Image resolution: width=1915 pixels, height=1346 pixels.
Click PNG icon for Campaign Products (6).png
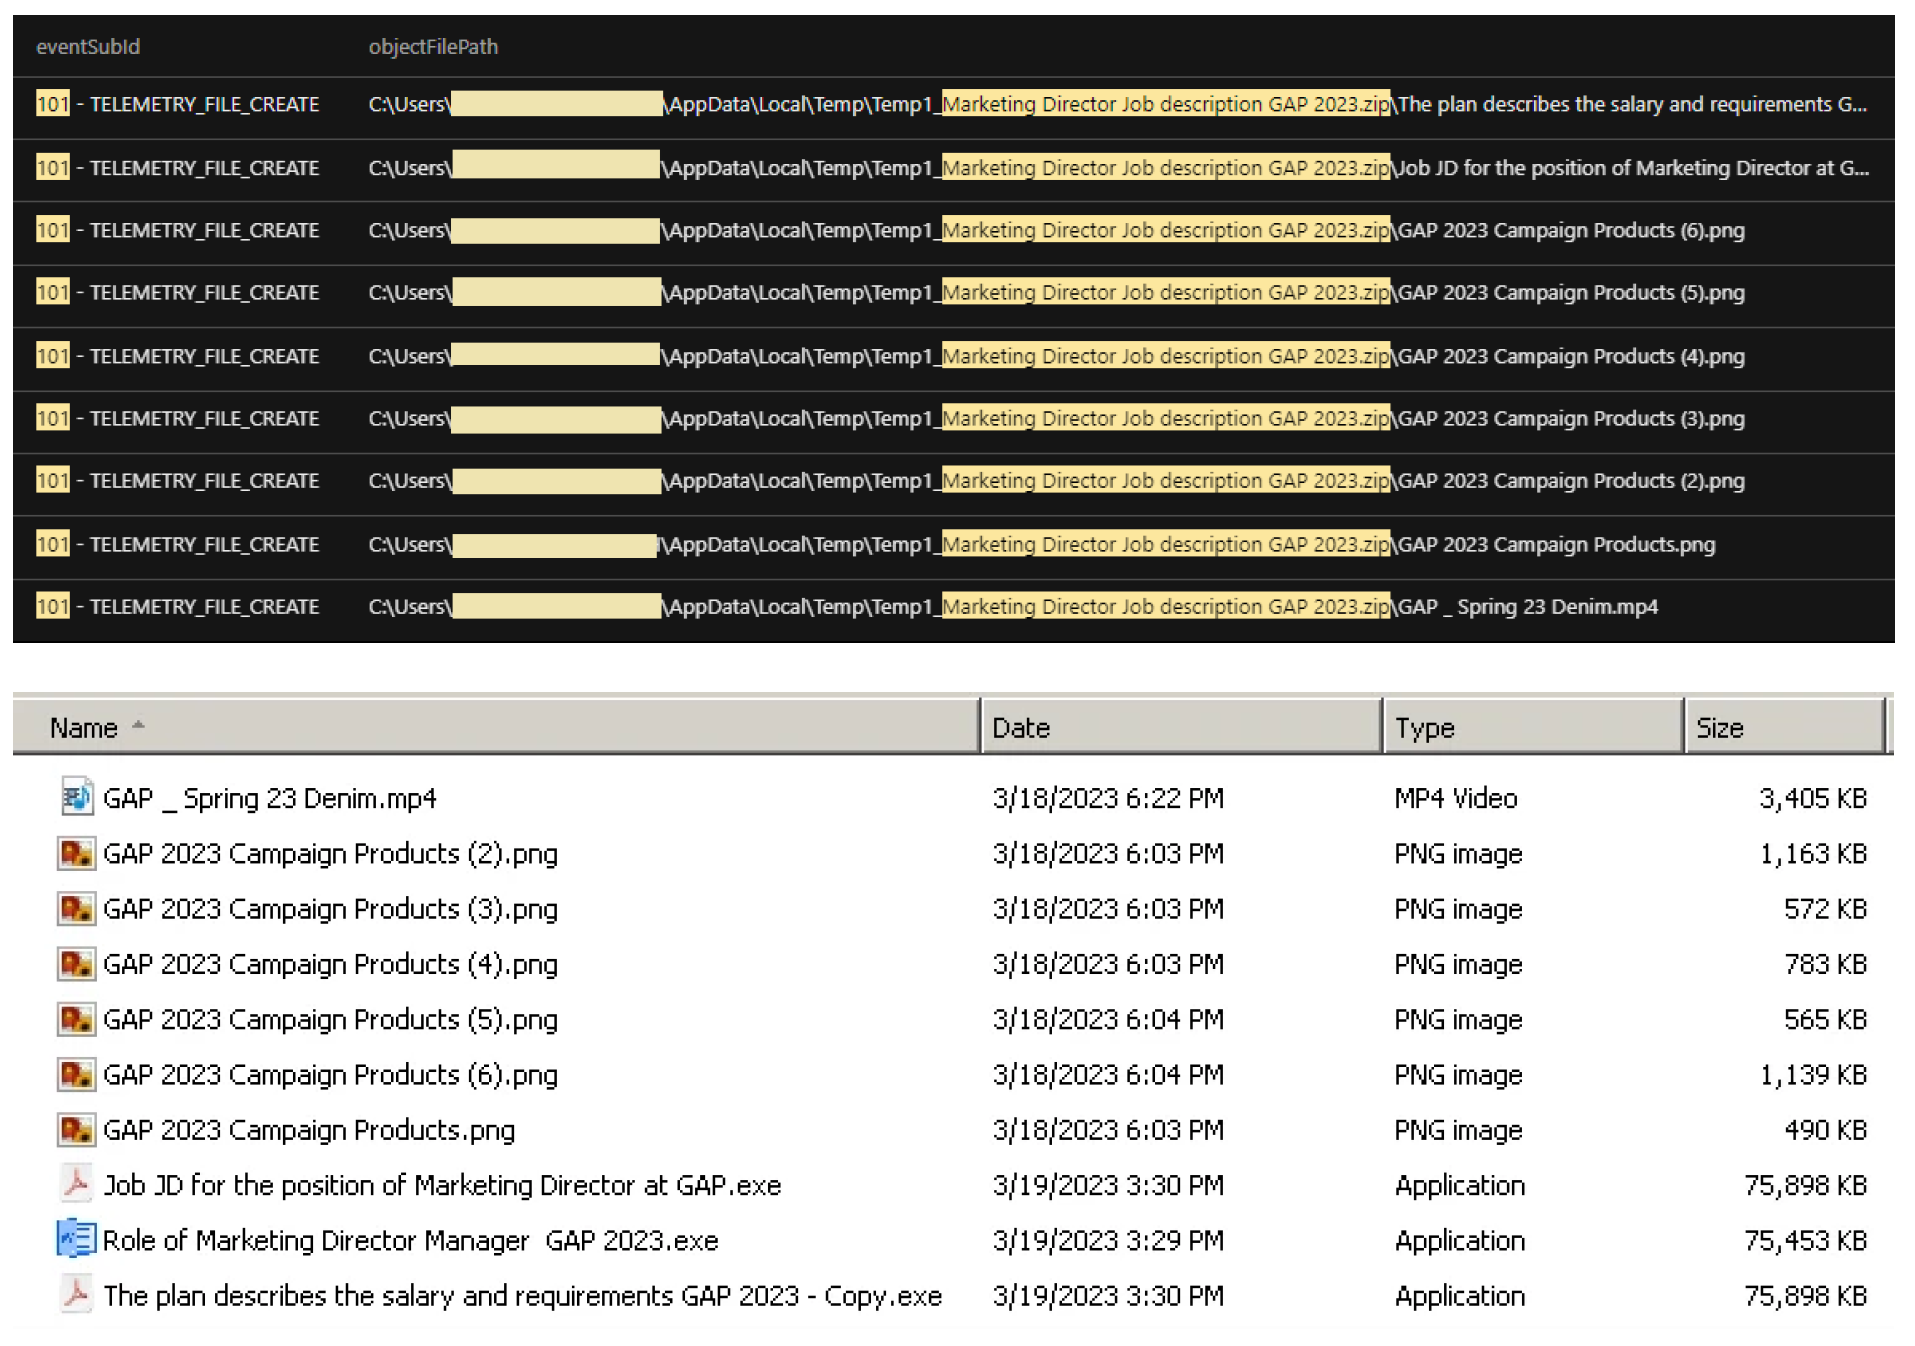(x=76, y=1075)
